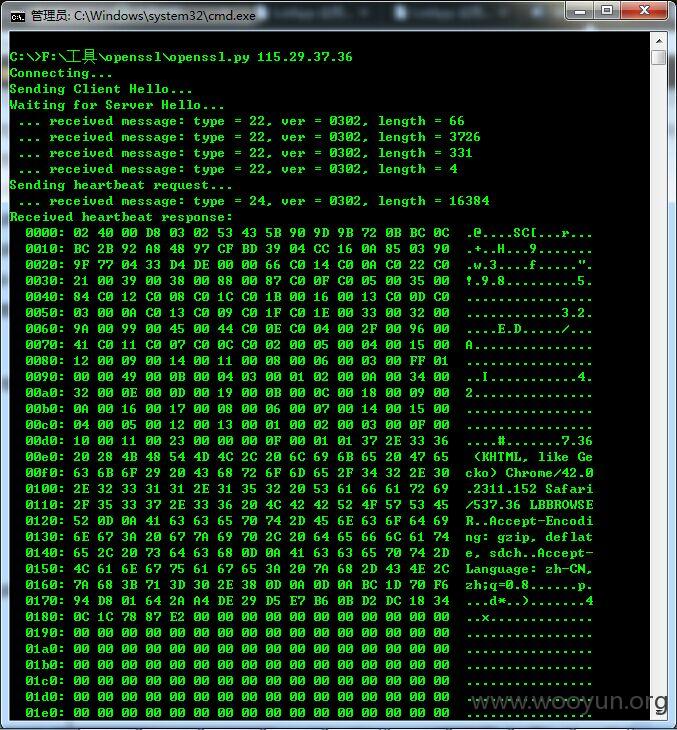Click the www.wooyun.org watermark
The image size is (677, 730).
click(x=568, y=701)
